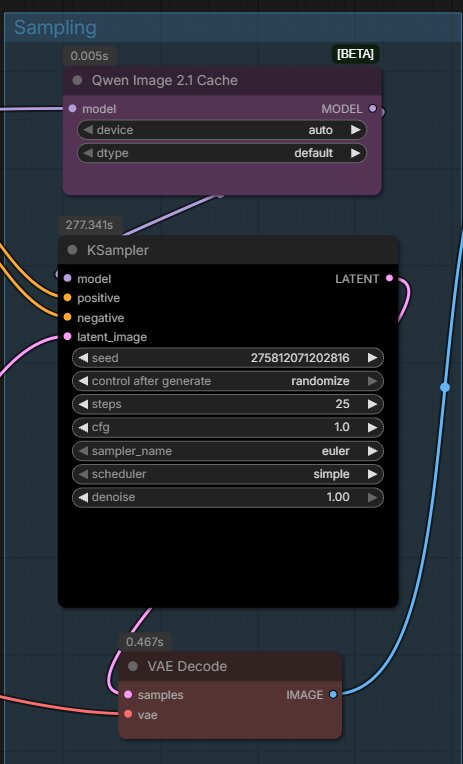Open control after generate randomize dropdown
The width and height of the screenshot is (463, 764).
tap(228, 381)
